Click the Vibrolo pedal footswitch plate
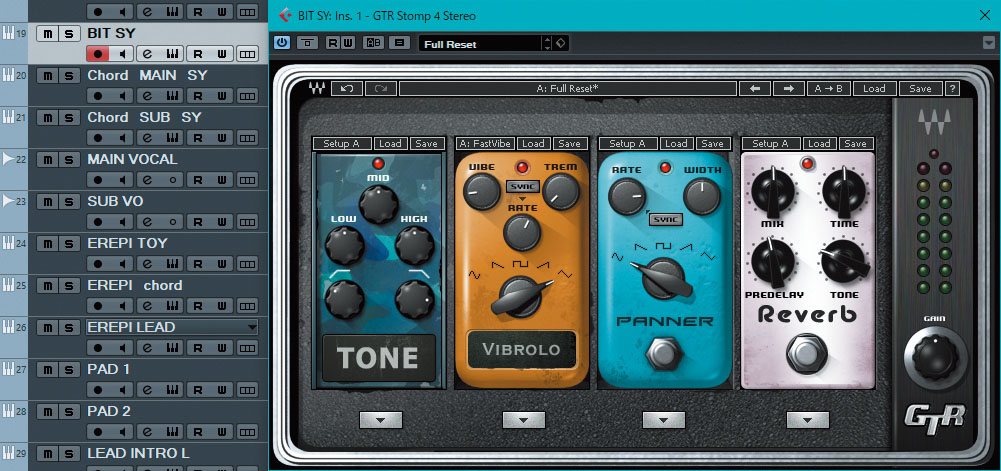The image size is (1001, 471). [522, 349]
